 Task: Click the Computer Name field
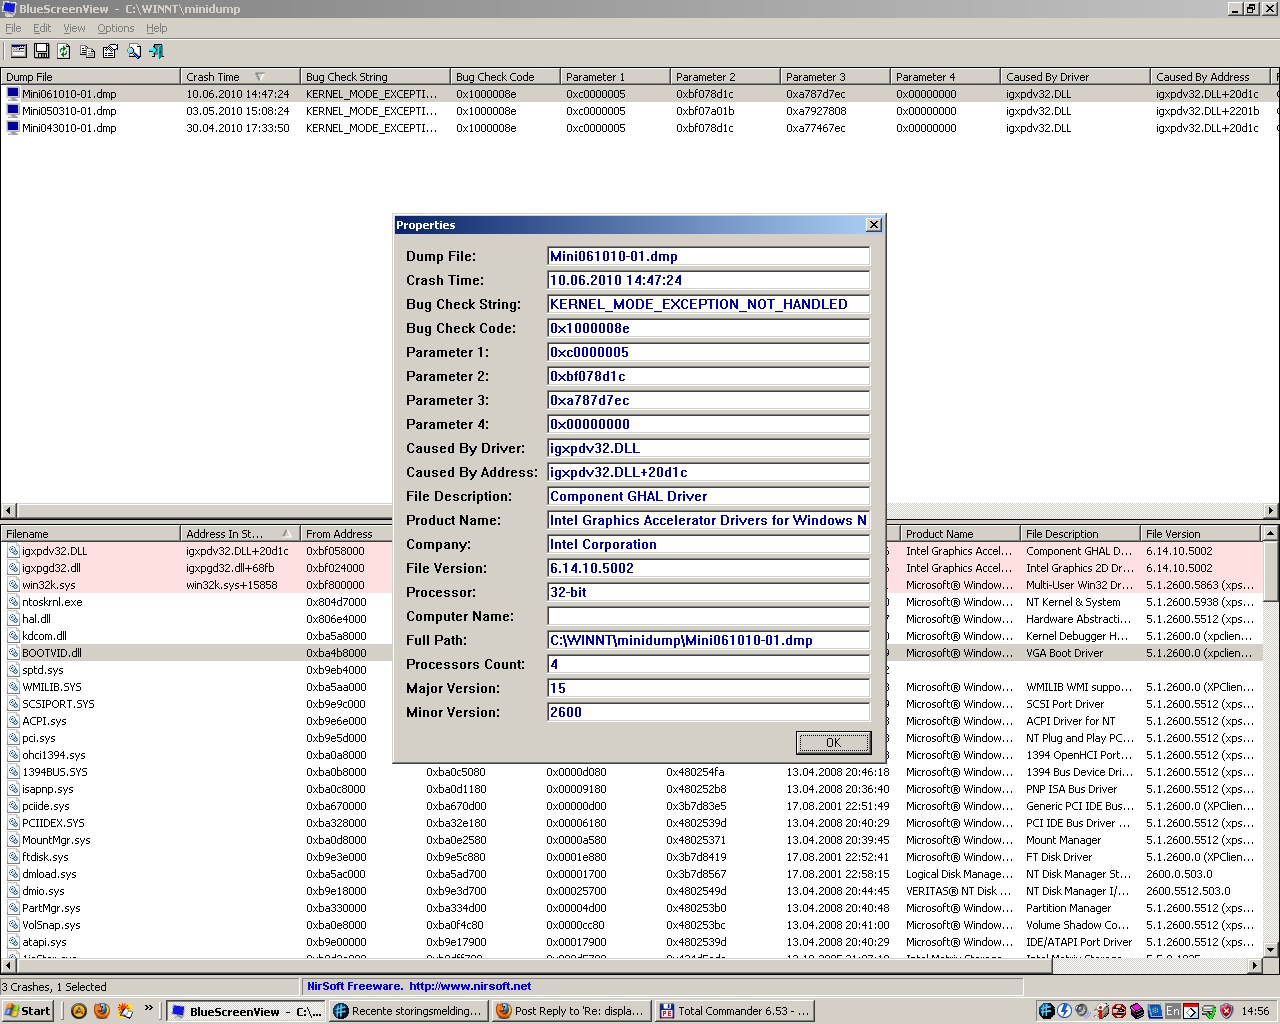708,616
